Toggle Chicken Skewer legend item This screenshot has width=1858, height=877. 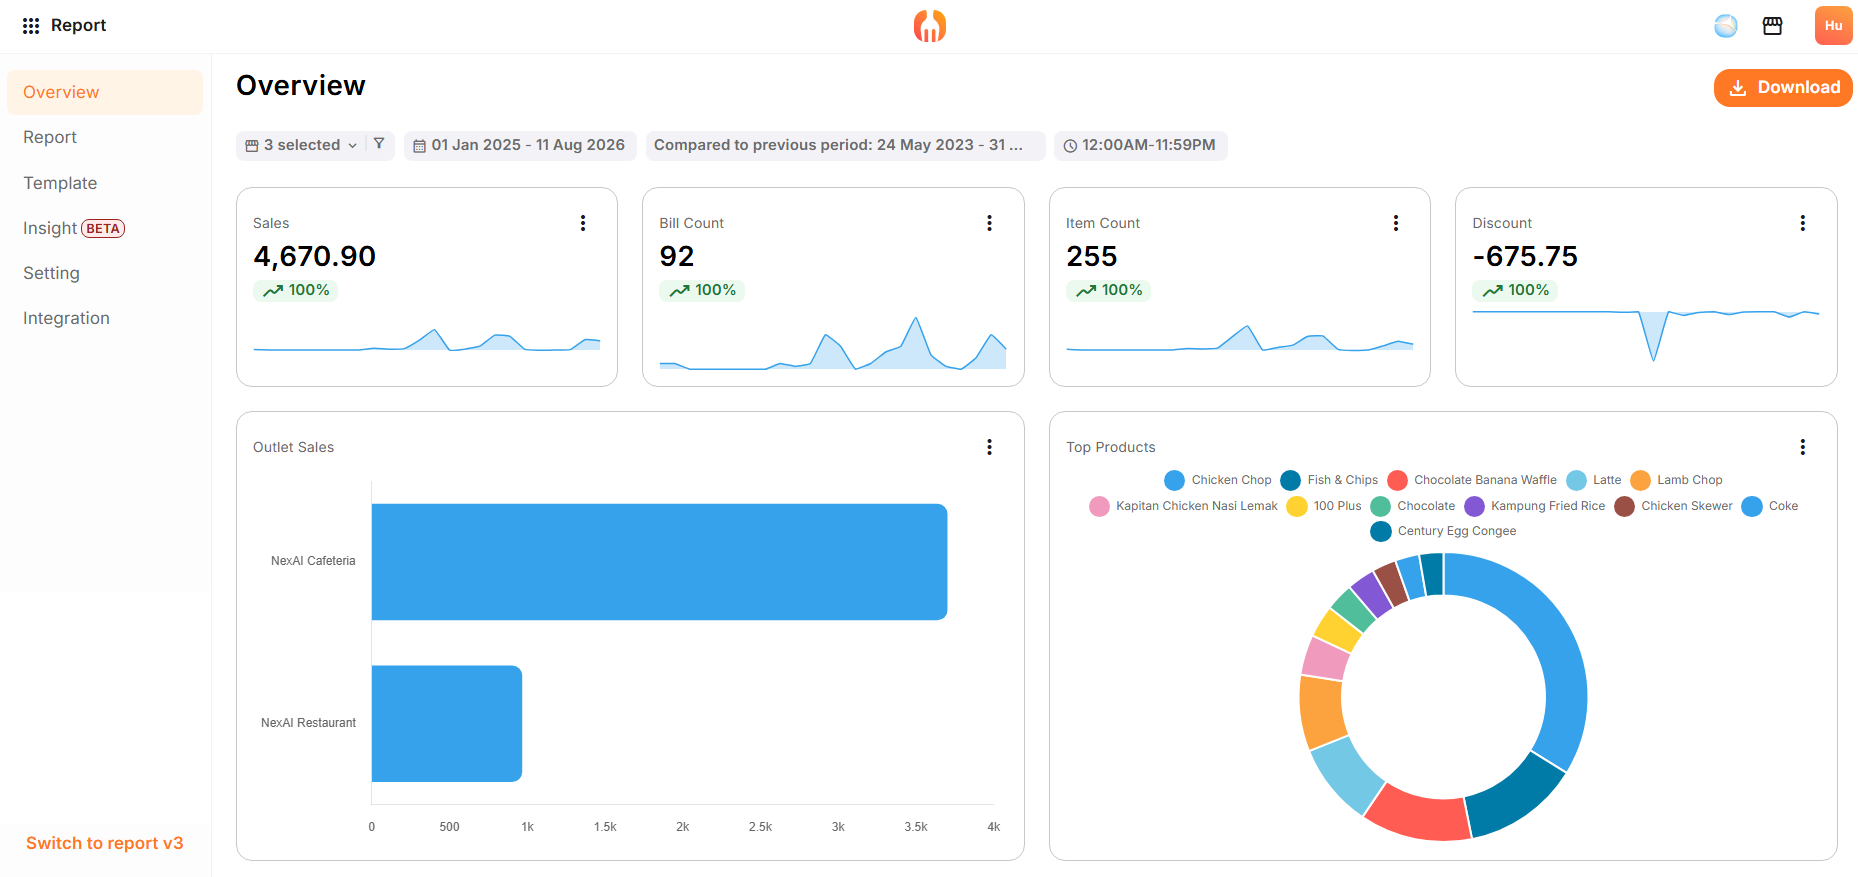coord(1673,506)
